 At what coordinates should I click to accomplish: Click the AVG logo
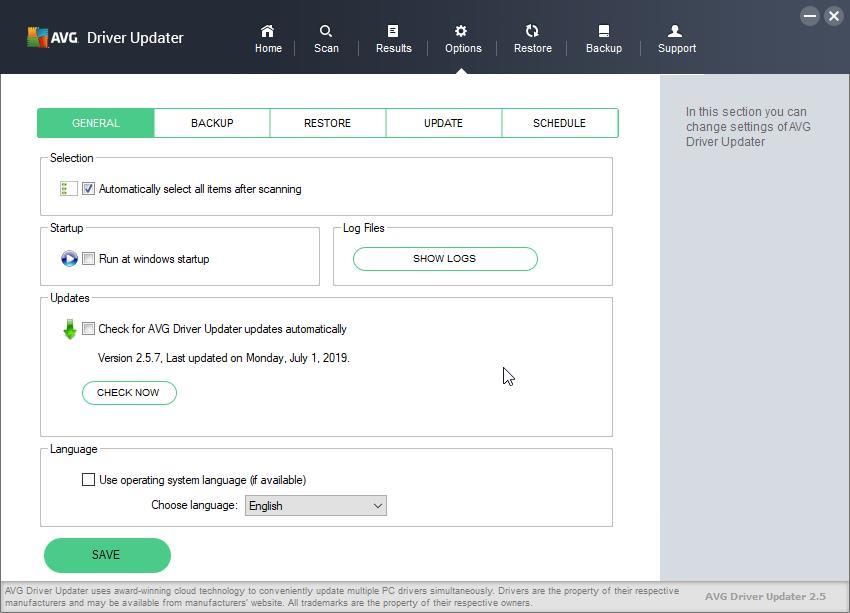point(53,37)
